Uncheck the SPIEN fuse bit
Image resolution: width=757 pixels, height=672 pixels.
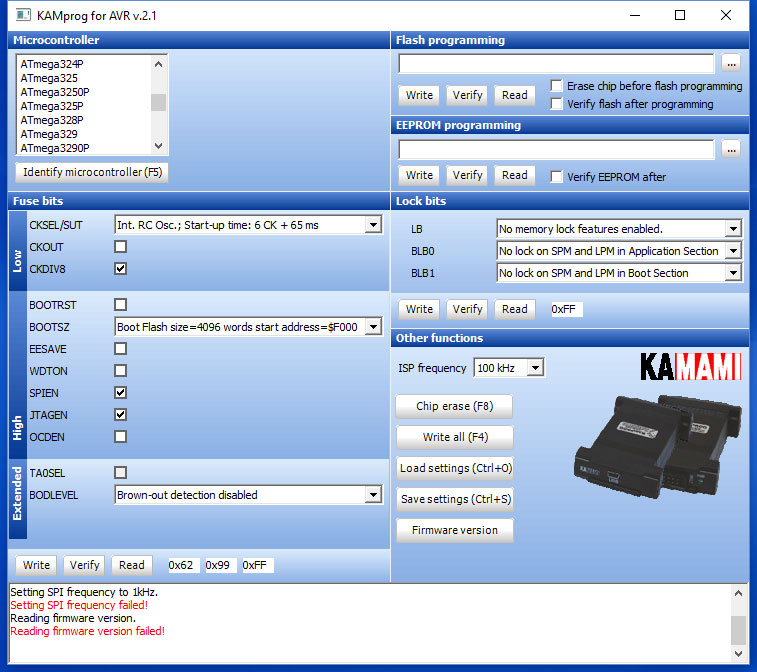[x=121, y=392]
